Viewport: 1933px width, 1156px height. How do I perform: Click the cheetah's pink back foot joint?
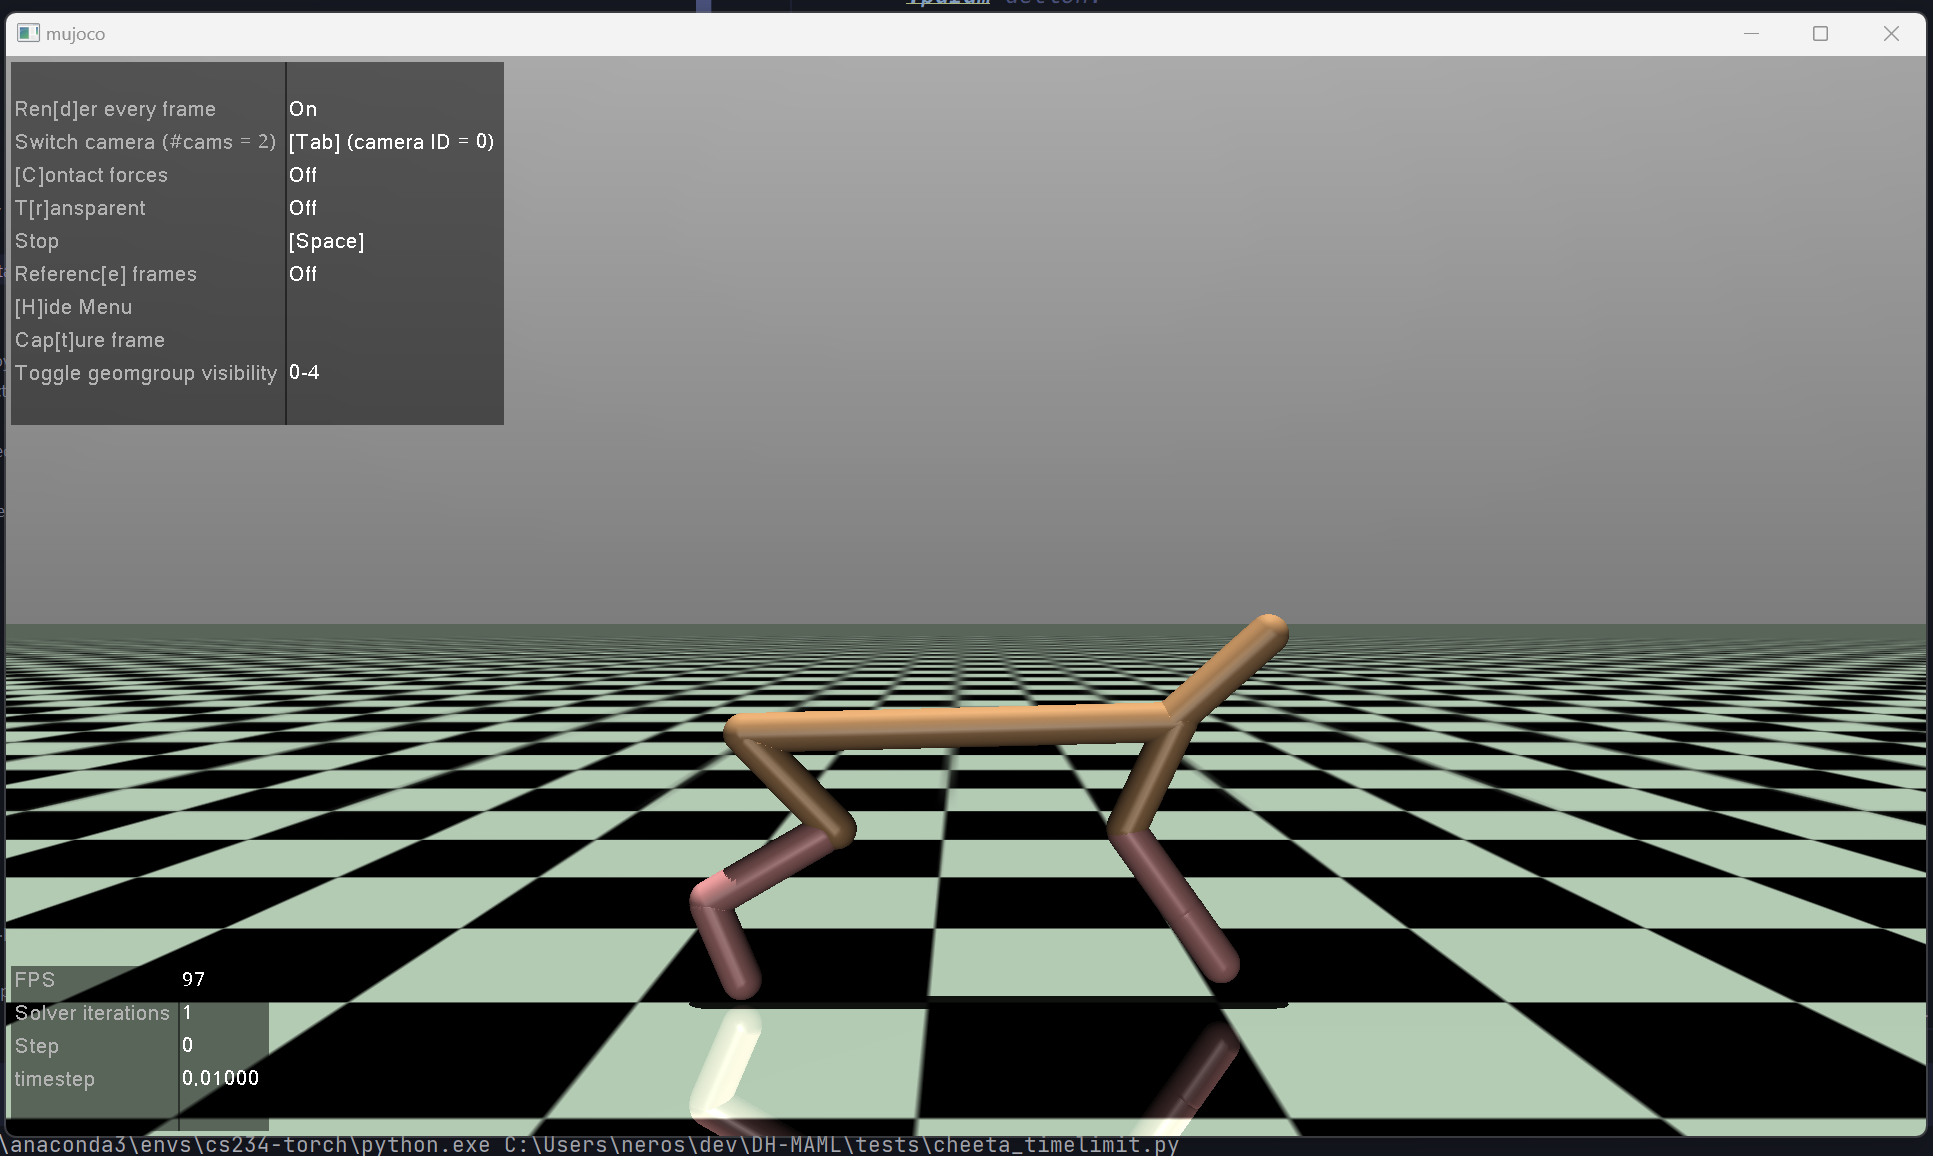(x=713, y=888)
